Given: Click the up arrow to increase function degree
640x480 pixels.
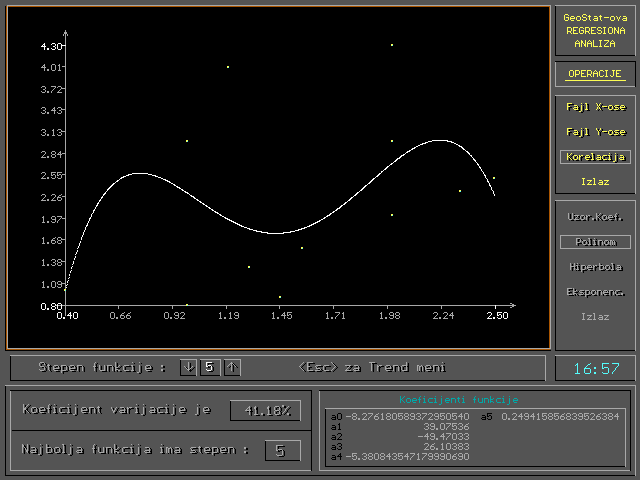Looking at the screenshot, I should coord(232,367).
